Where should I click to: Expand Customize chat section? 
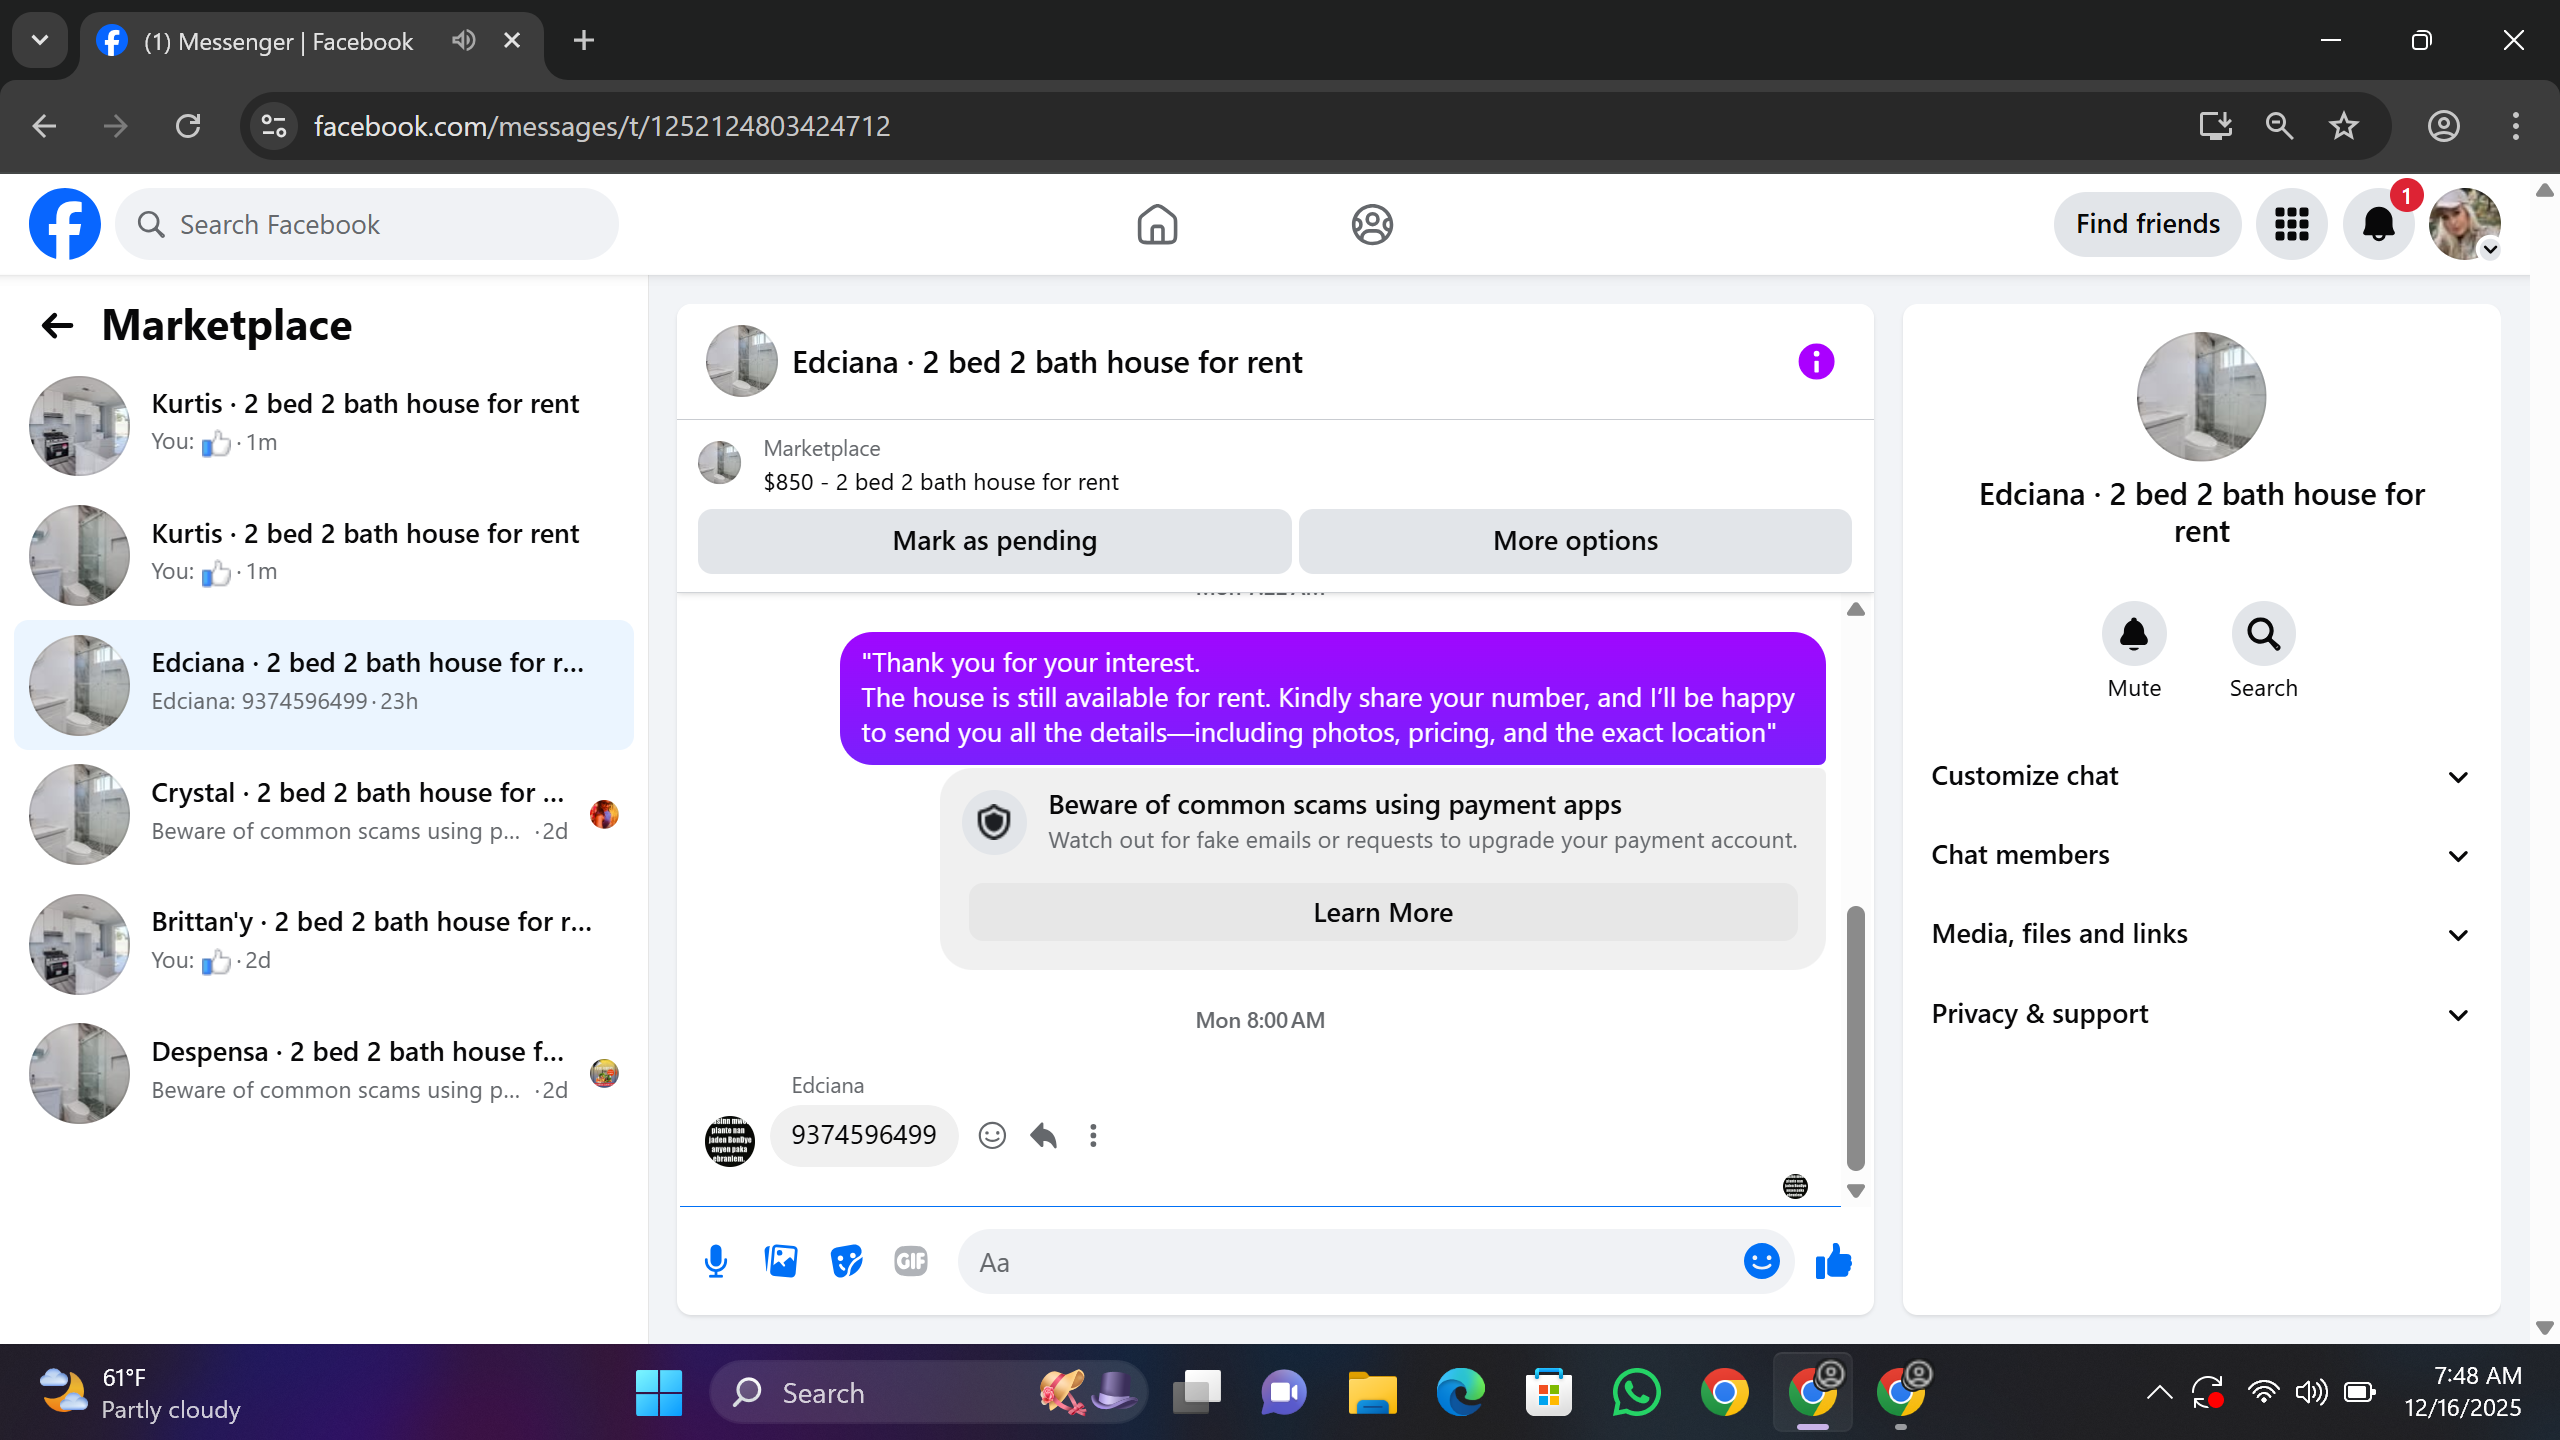pos(2201,776)
